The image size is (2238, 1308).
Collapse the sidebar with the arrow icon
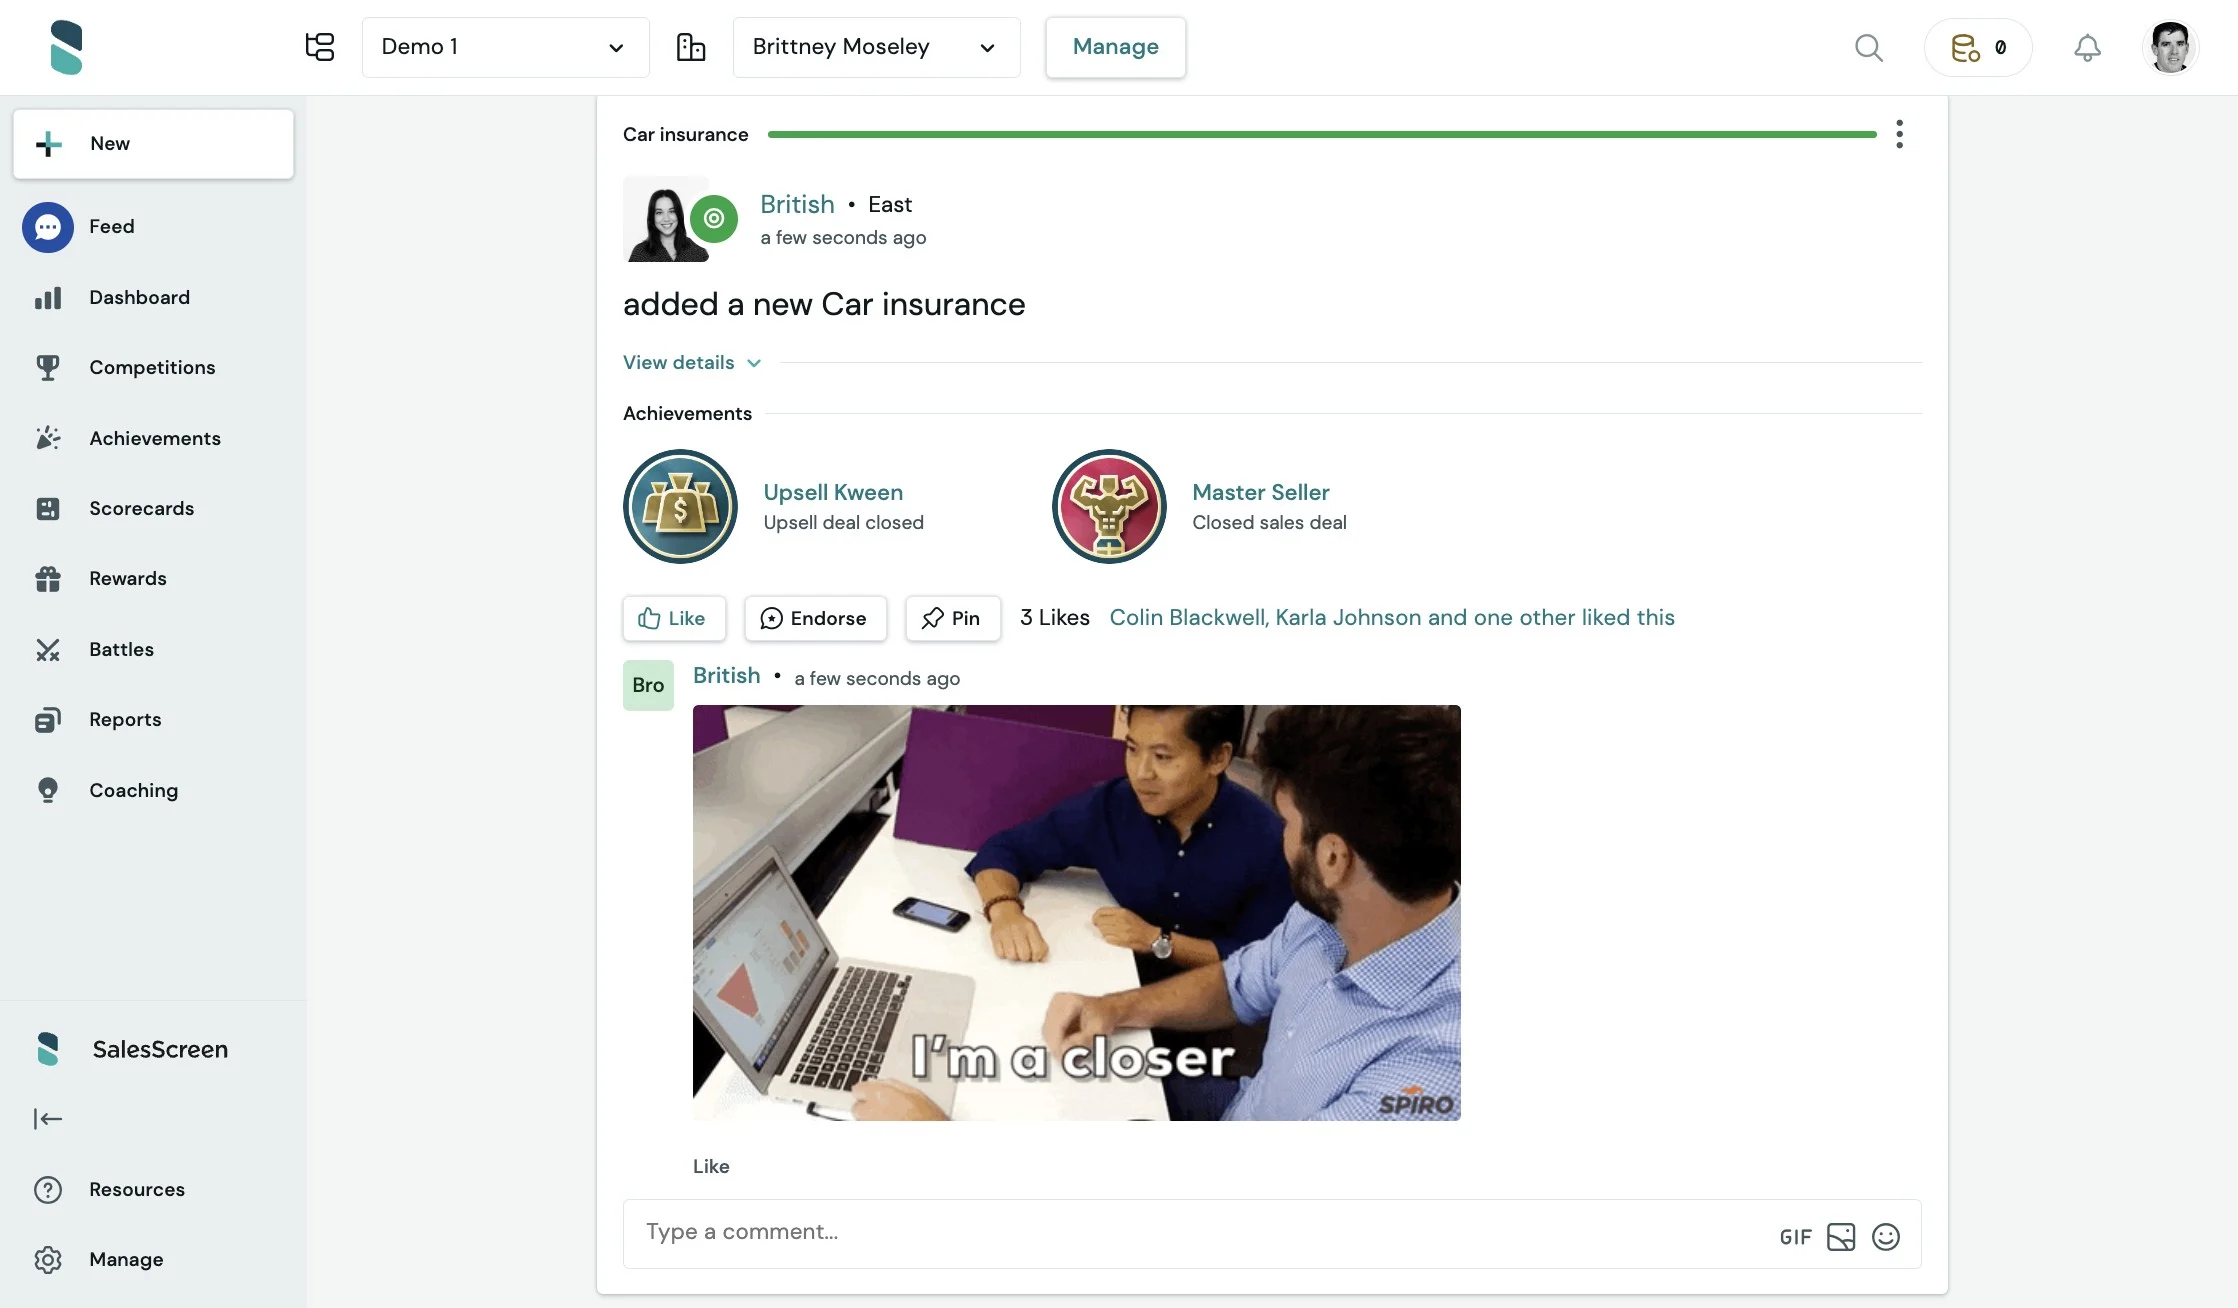tap(48, 1119)
